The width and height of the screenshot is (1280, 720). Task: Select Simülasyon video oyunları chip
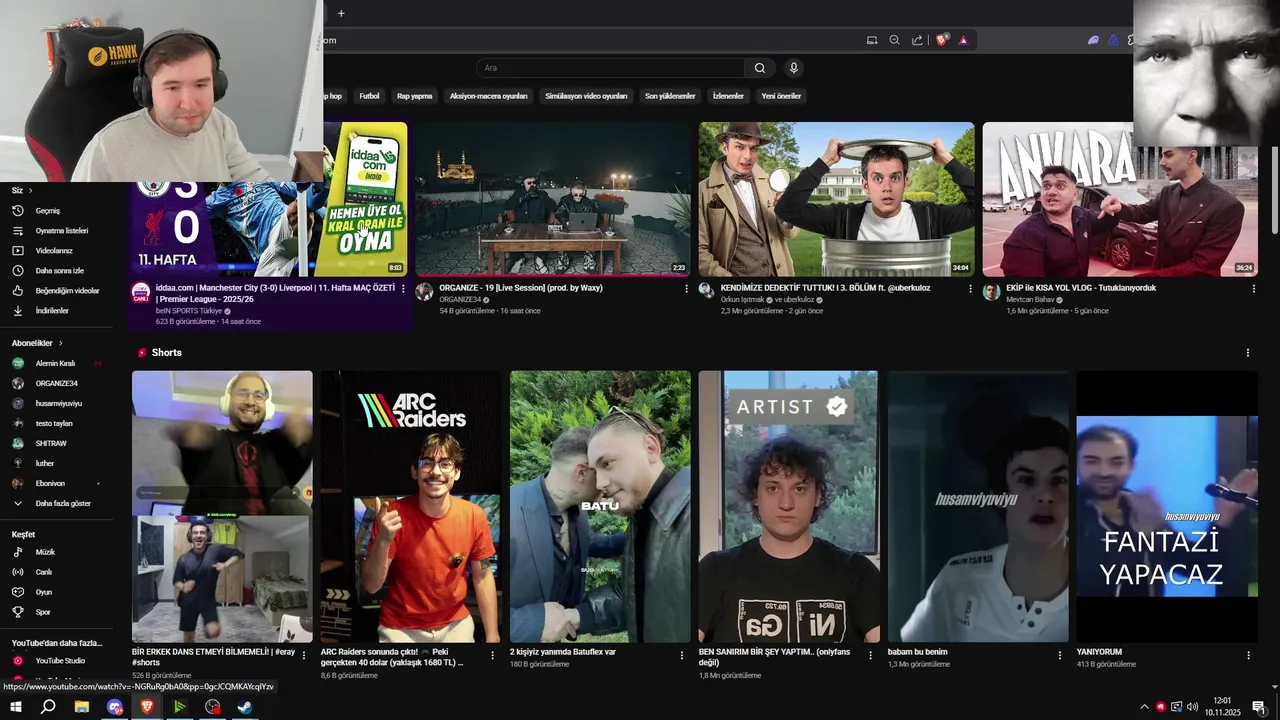[586, 96]
